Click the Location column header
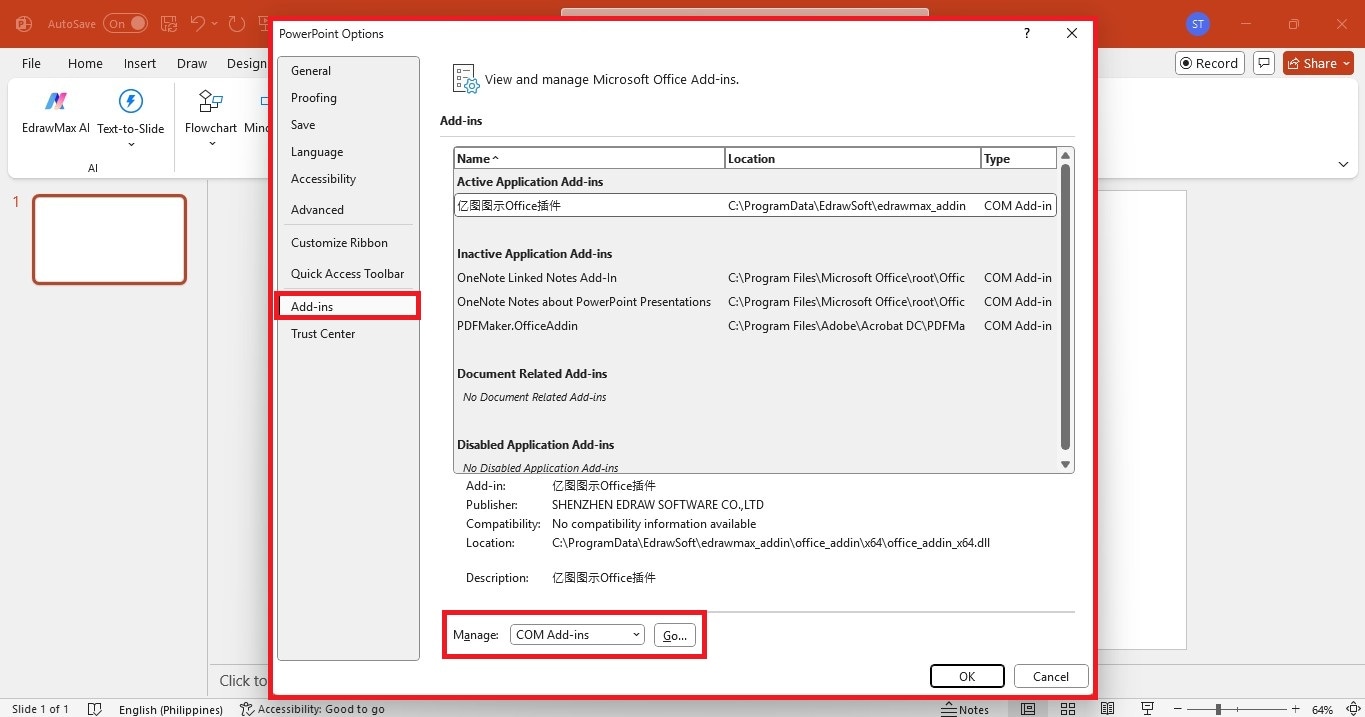1365x717 pixels. coord(853,158)
